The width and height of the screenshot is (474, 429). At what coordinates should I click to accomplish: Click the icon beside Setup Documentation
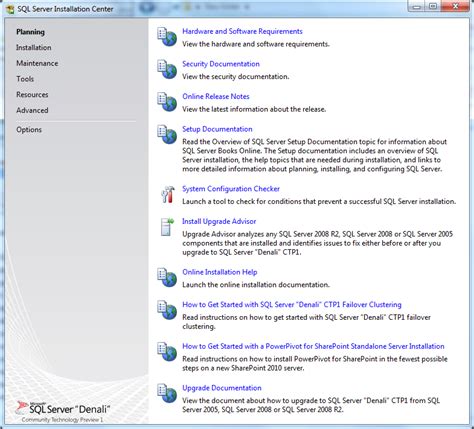click(167, 135)
